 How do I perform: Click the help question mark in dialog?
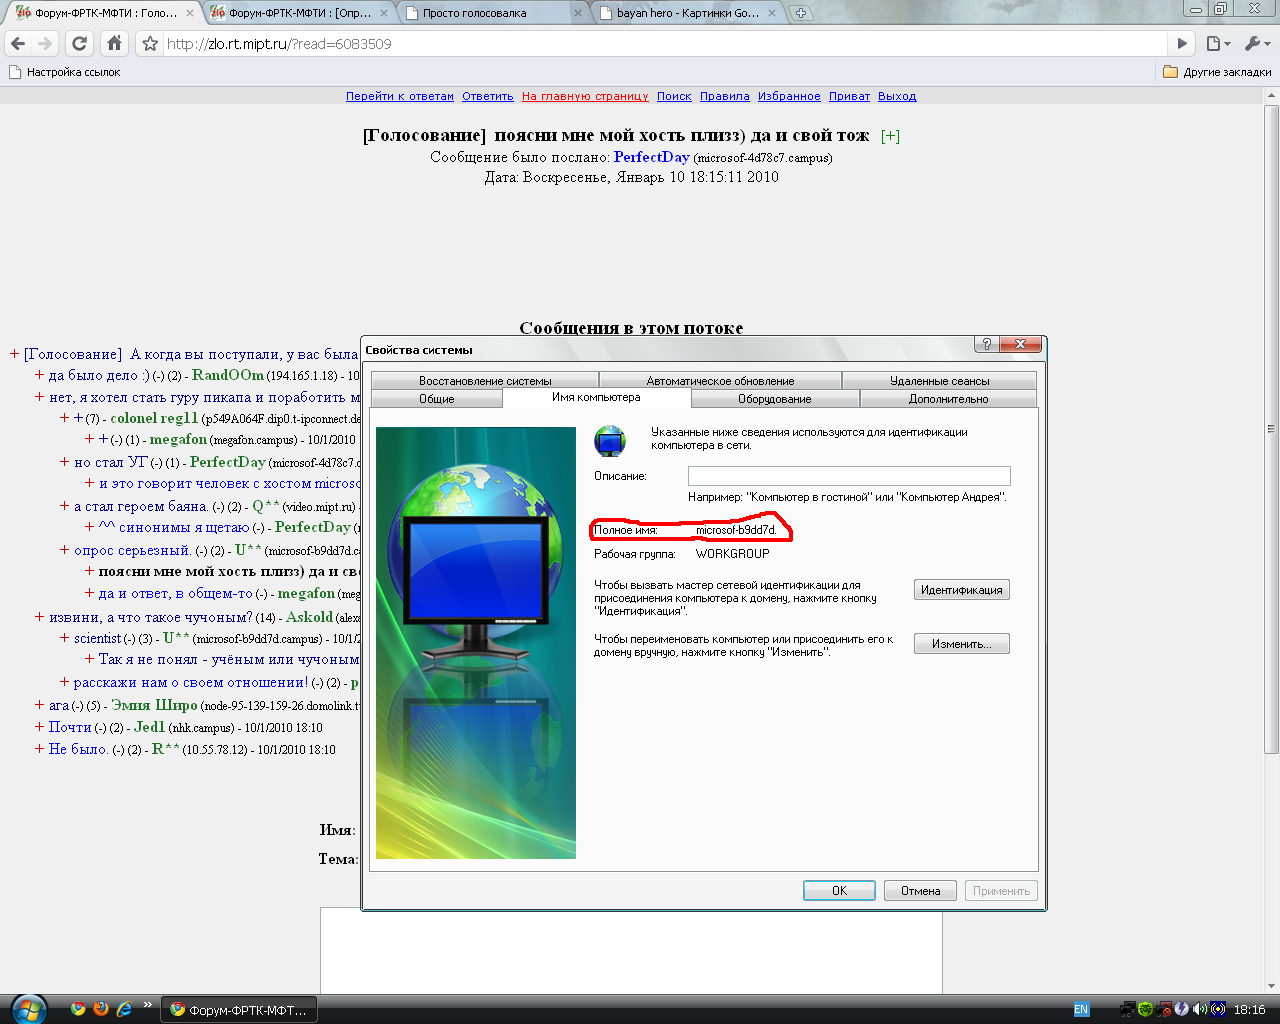[x=986, y=344]
